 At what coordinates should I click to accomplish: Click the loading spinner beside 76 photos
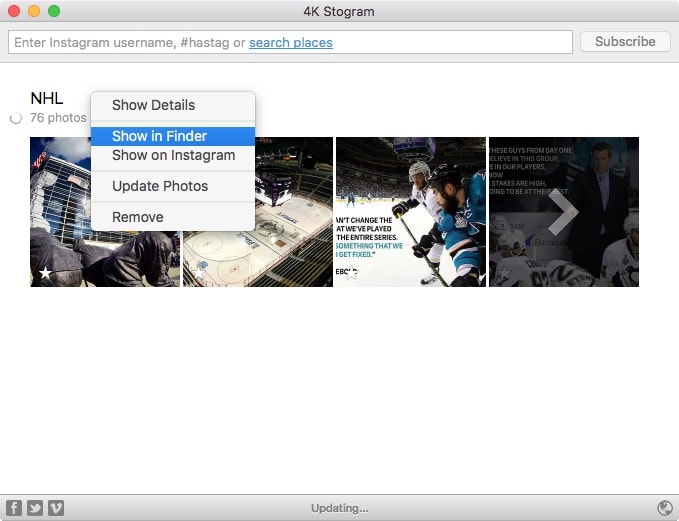coord(15,118)
